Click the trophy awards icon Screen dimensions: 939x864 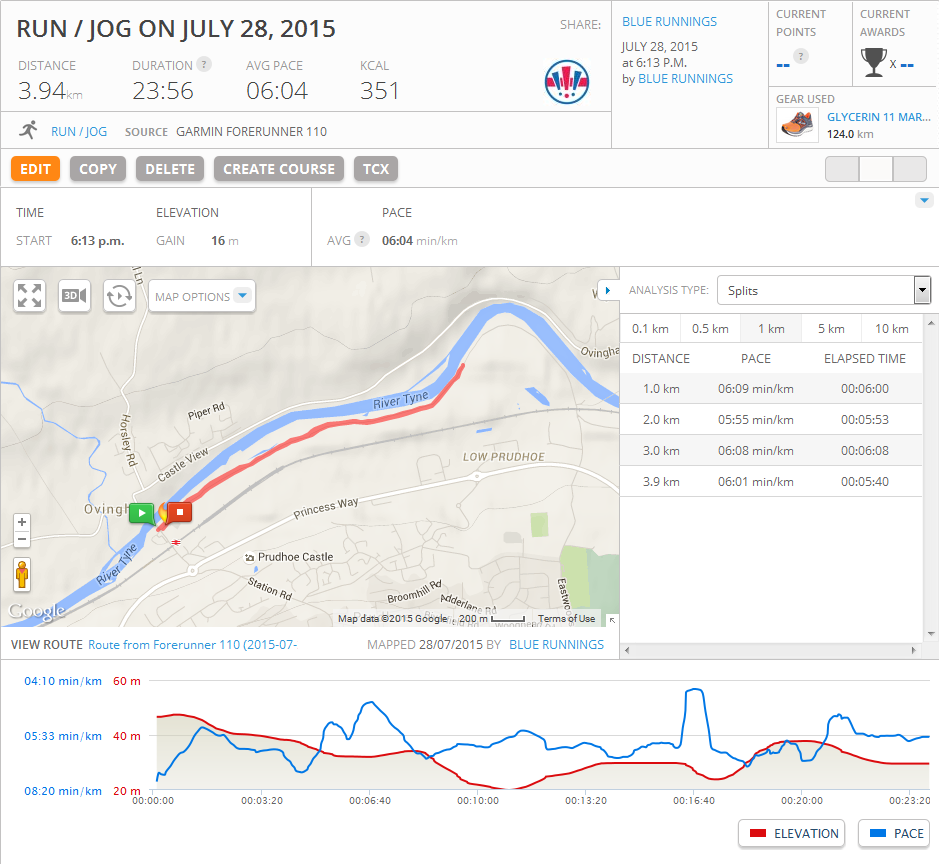872,64
